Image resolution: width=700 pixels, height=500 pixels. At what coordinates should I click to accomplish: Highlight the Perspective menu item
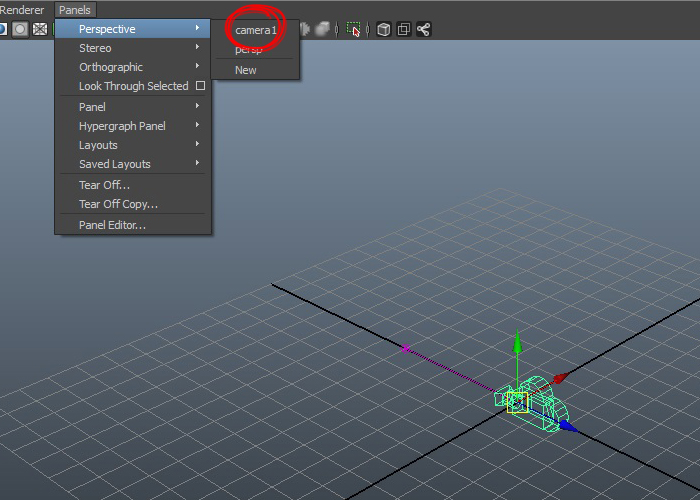tap(133, 29)
